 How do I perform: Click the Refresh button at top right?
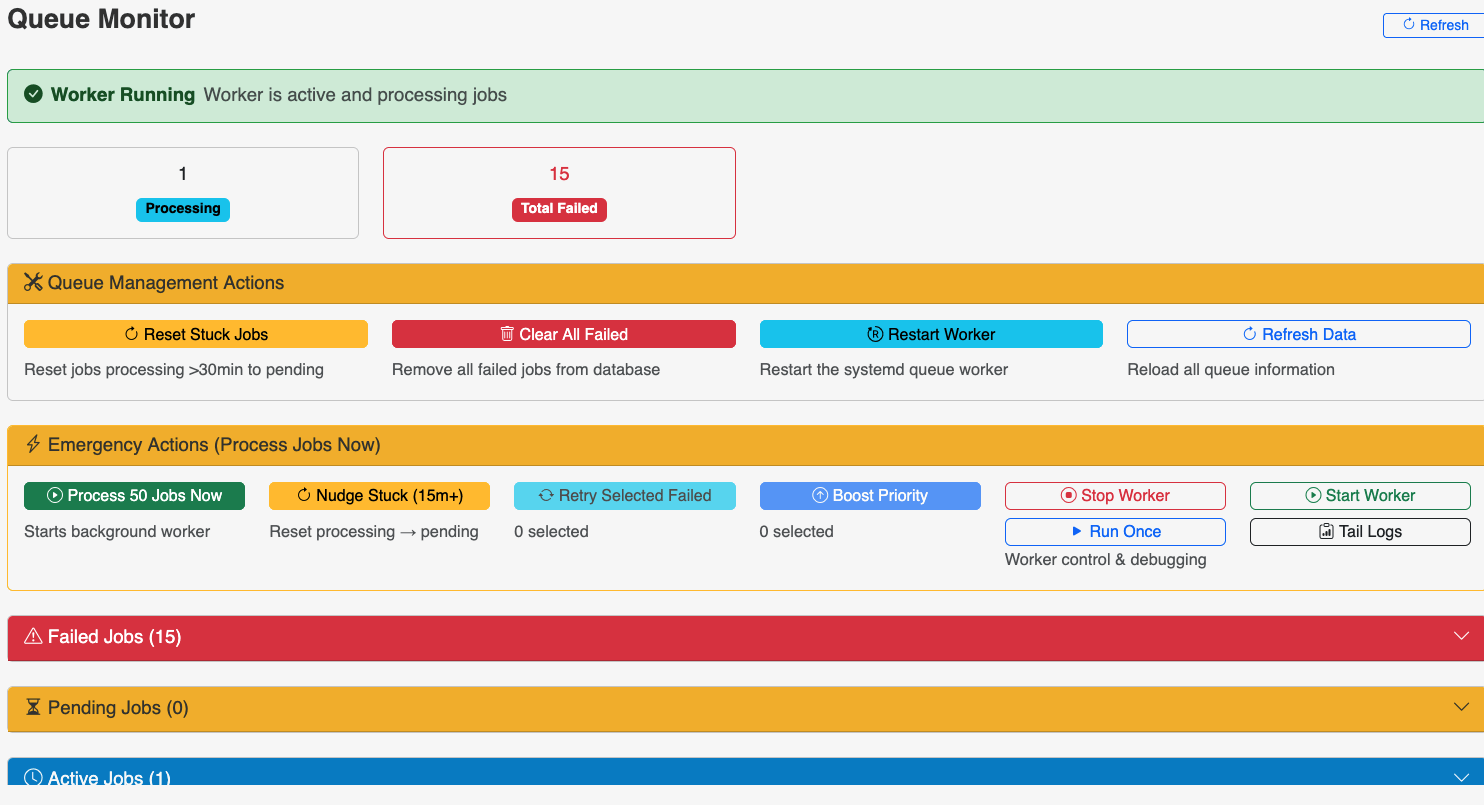coord(1433,25)
